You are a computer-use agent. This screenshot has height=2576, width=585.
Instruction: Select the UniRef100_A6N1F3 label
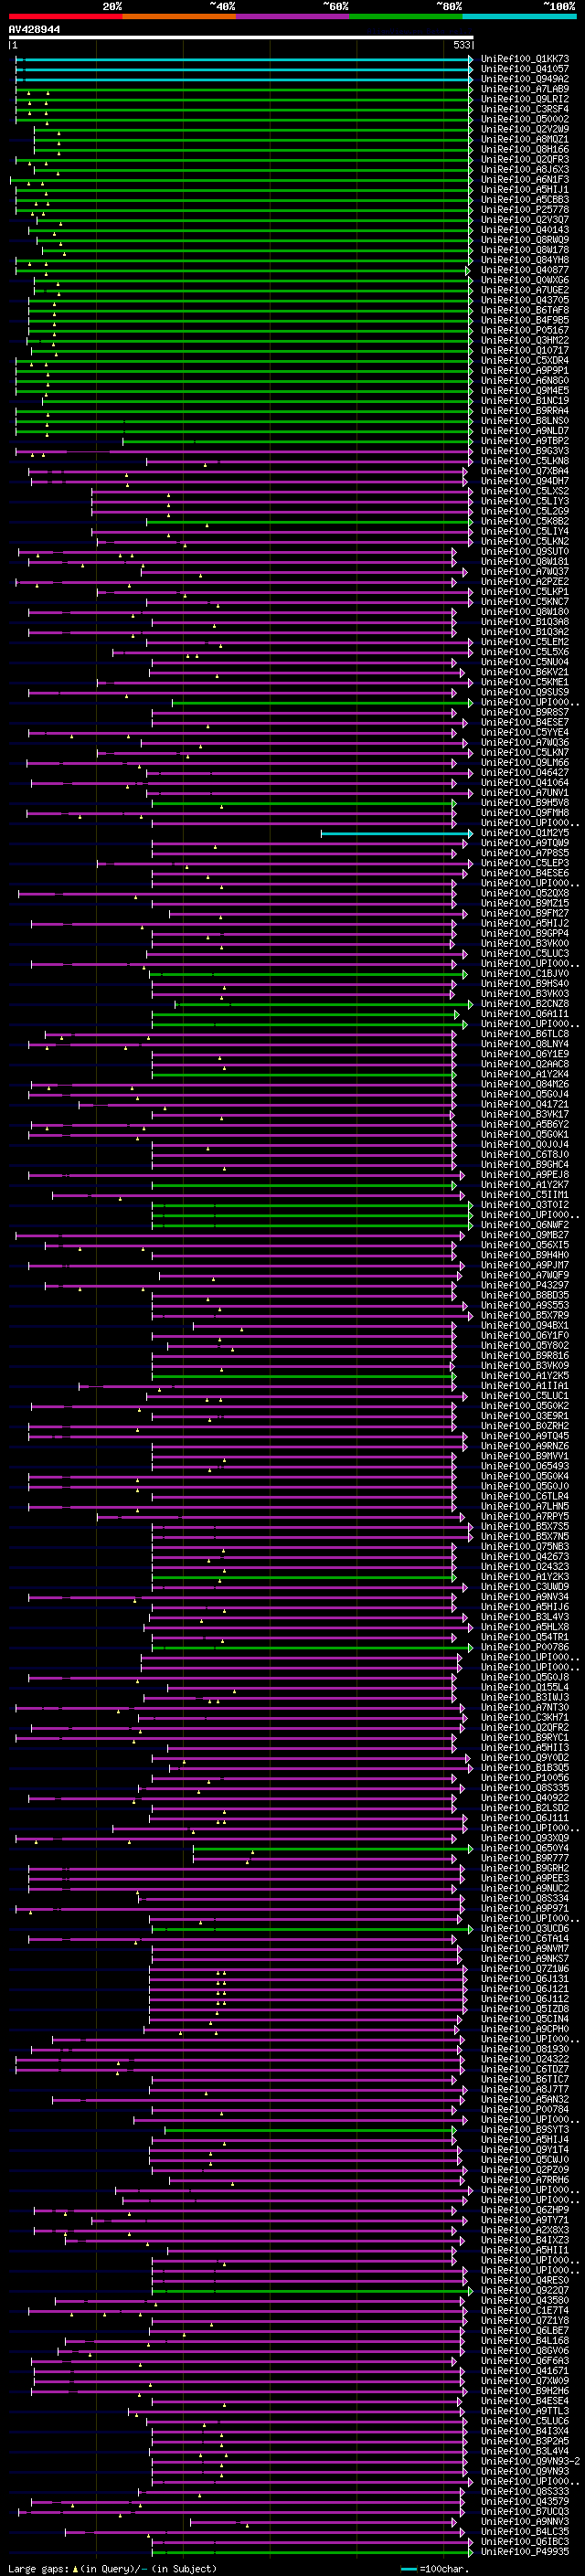click(x=525, y=180)
